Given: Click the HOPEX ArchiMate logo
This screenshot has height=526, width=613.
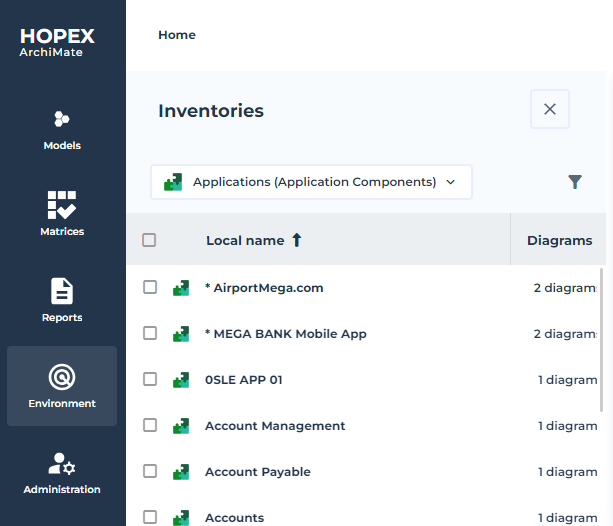Looking at the screenshot, I should point(58,42).
